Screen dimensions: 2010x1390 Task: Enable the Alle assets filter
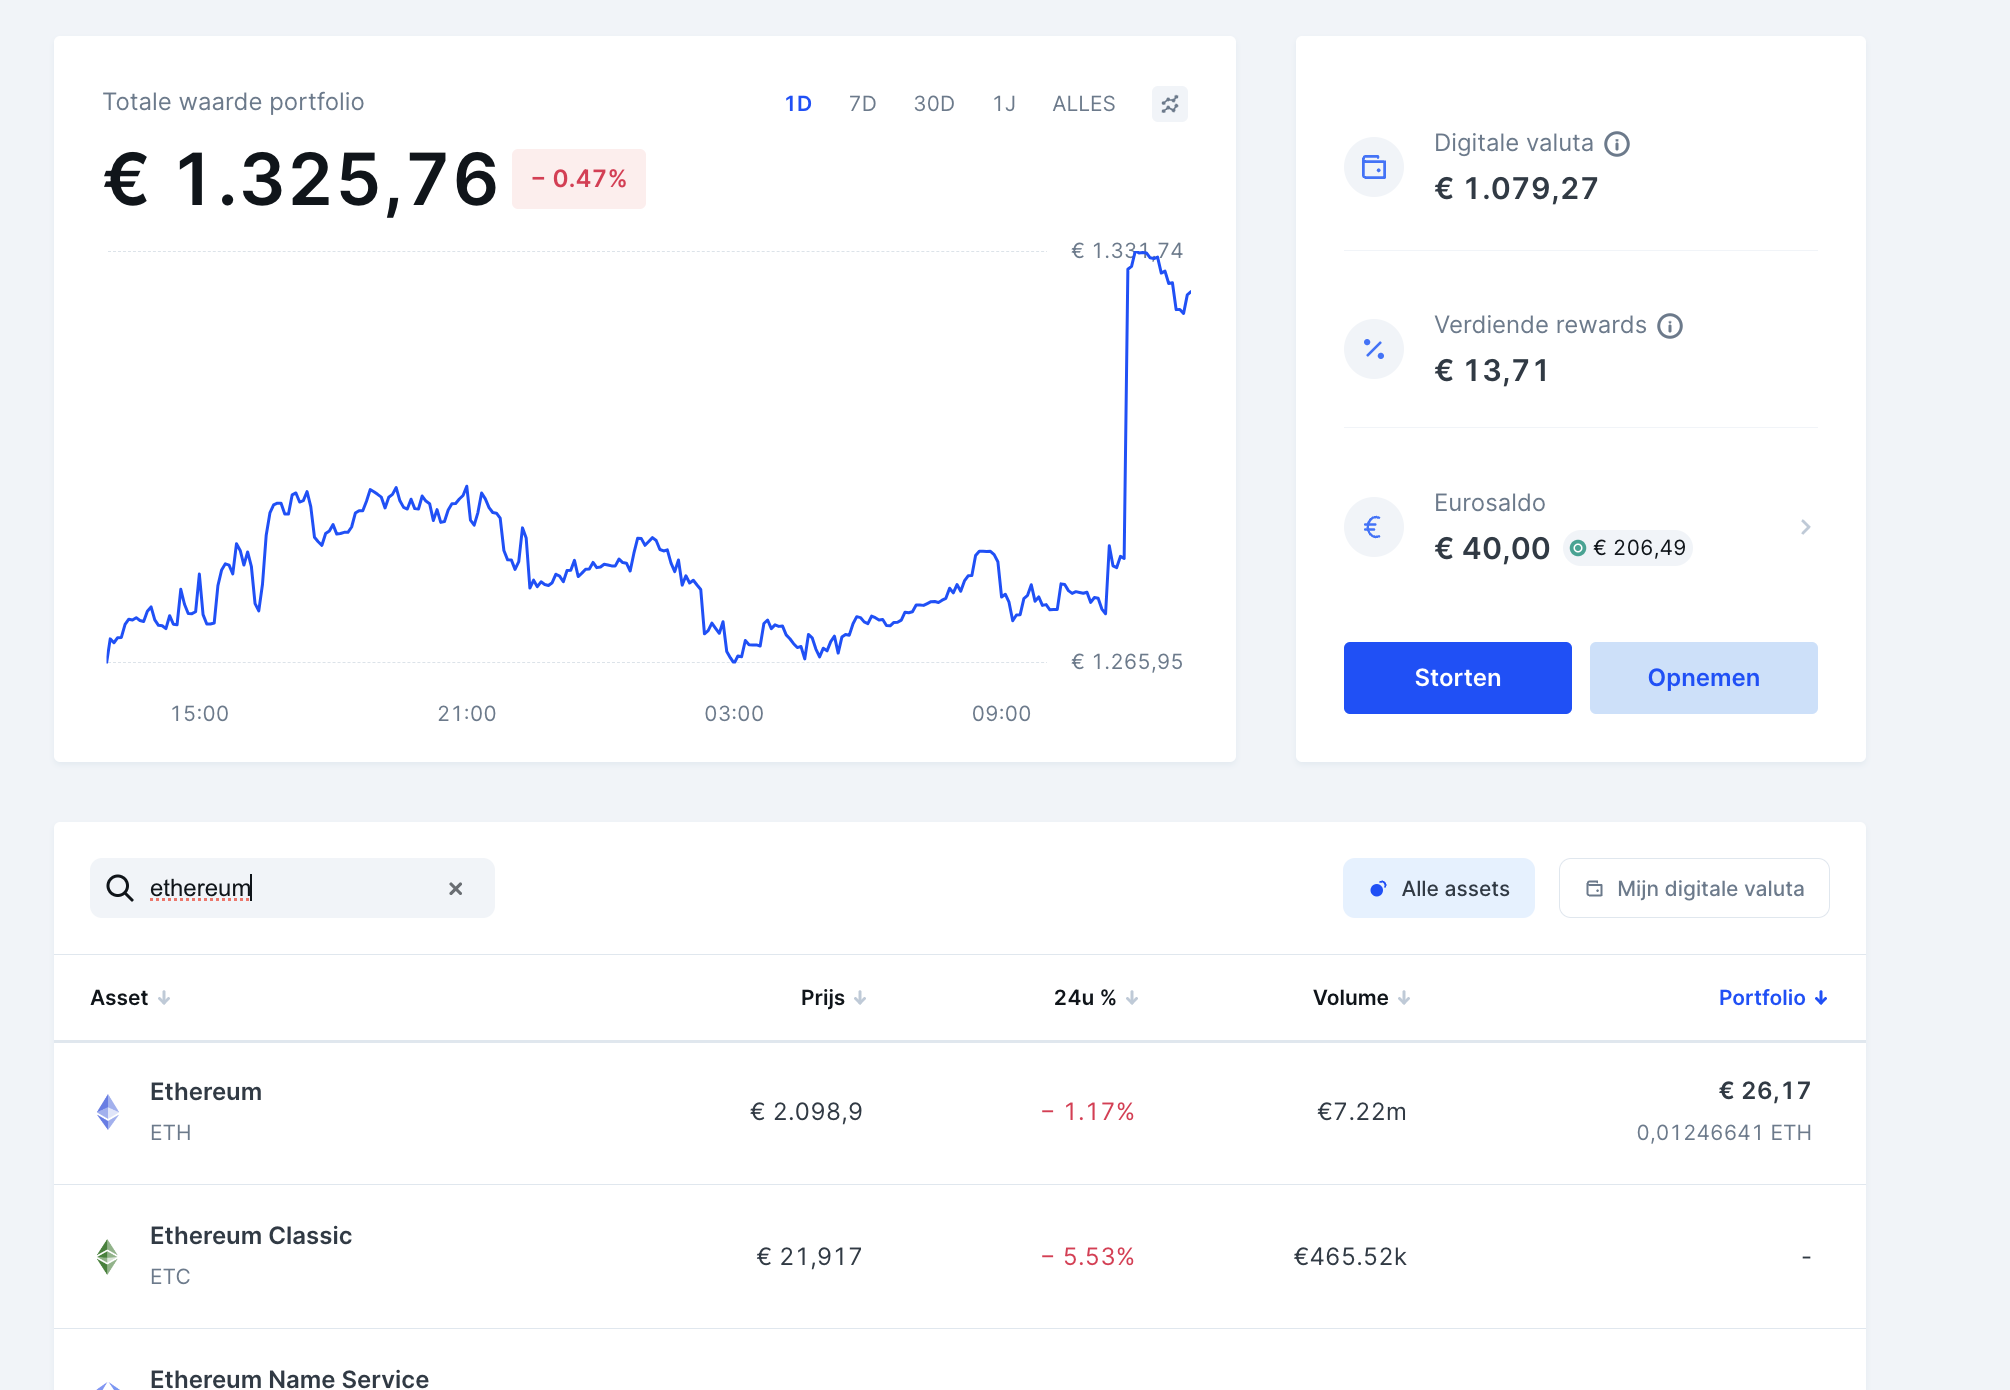tap(1438, 888)
